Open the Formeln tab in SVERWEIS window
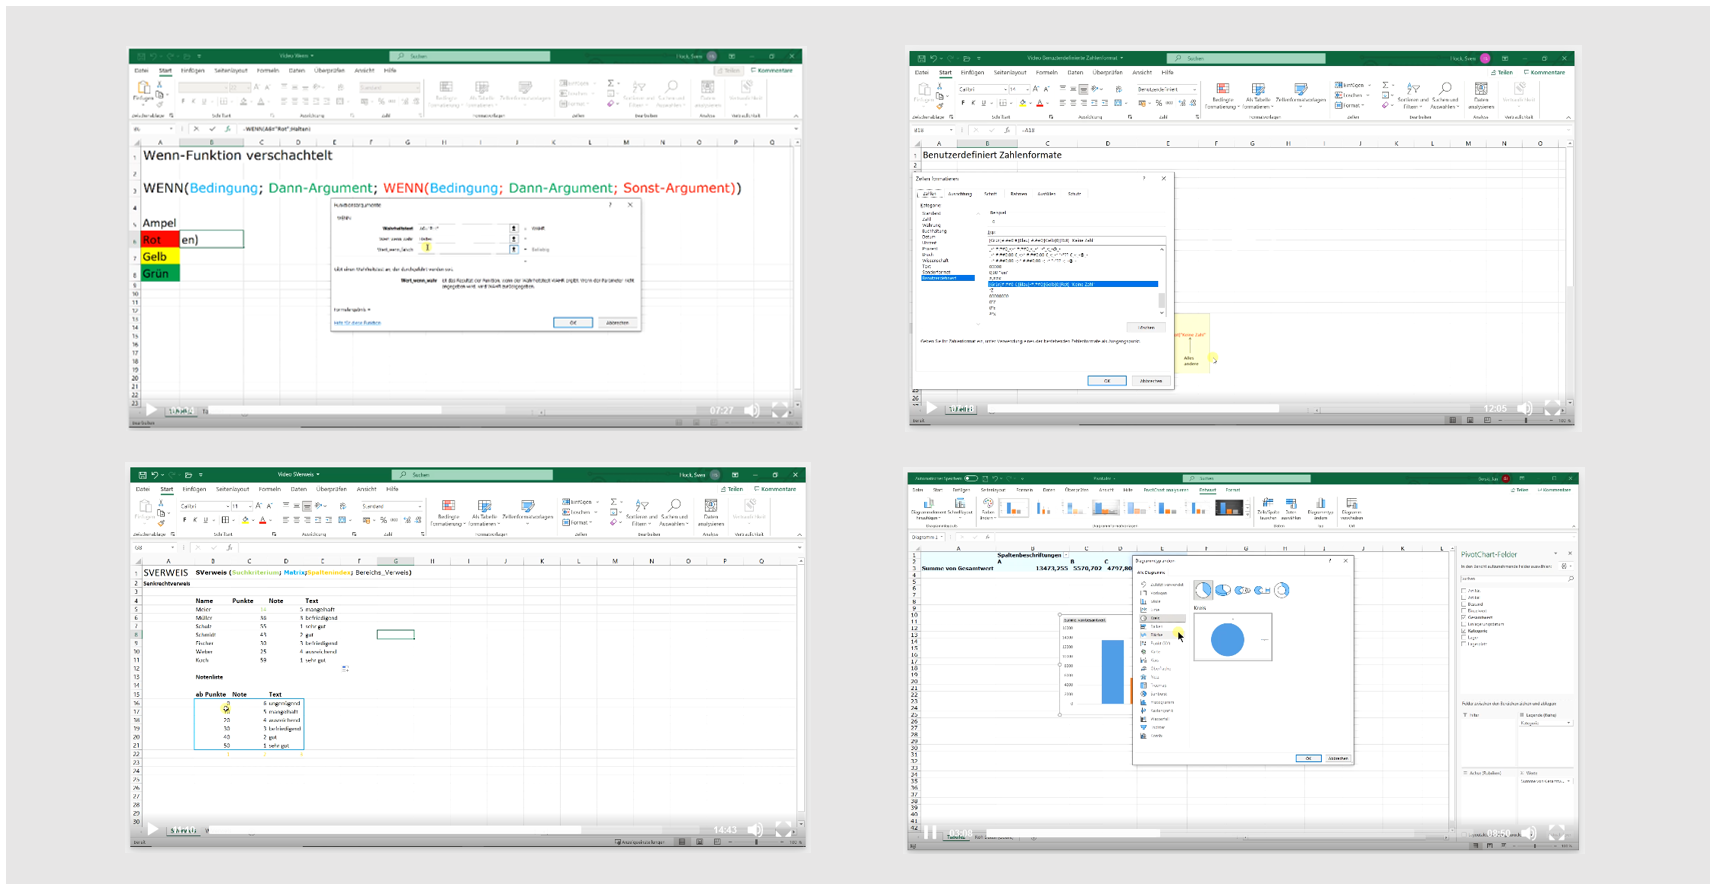The image size is (1716, 890). pos(269,489)
